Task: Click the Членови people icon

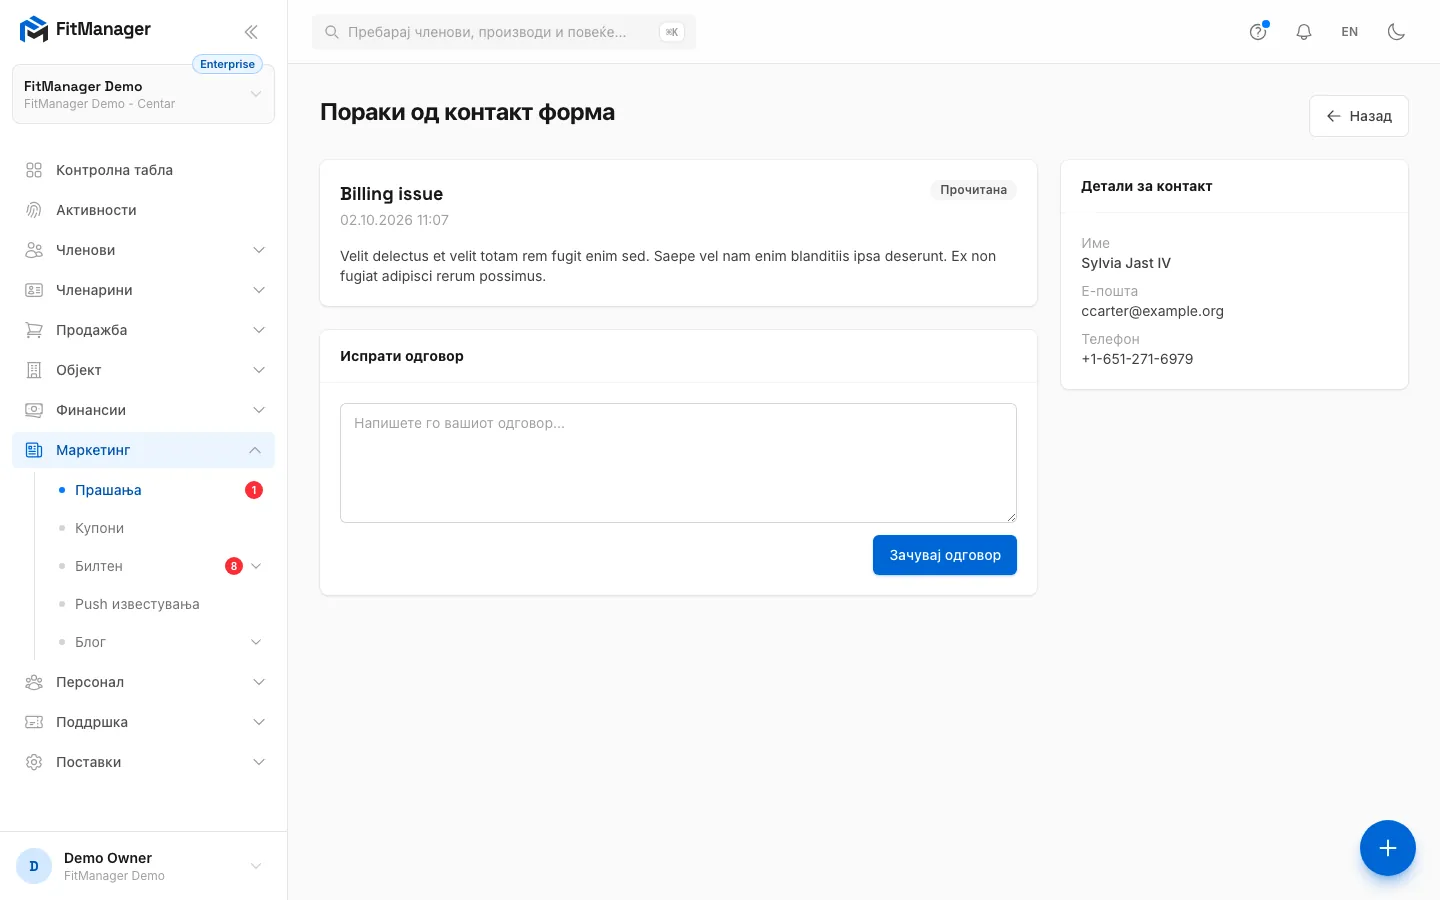Action: click(34, 250)
